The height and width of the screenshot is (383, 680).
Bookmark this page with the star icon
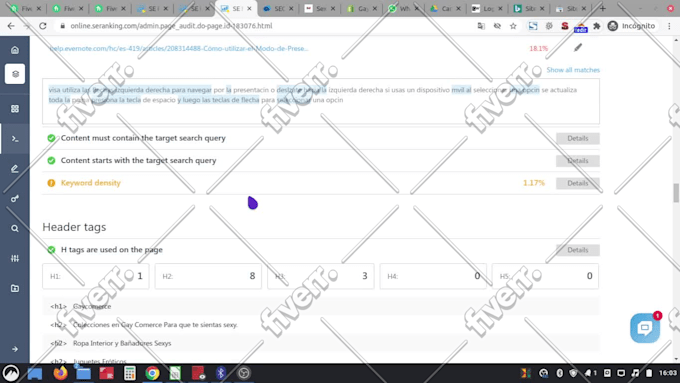[513, 26]
